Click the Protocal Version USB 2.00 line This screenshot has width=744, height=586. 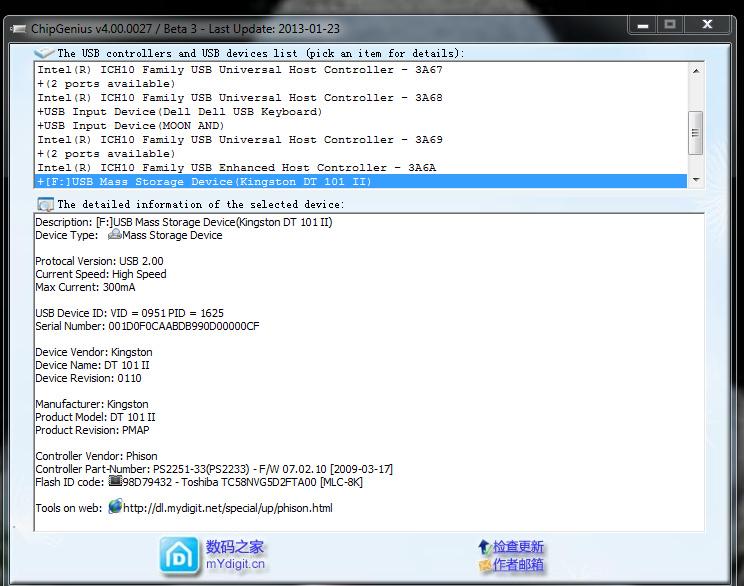click(99, 261)
